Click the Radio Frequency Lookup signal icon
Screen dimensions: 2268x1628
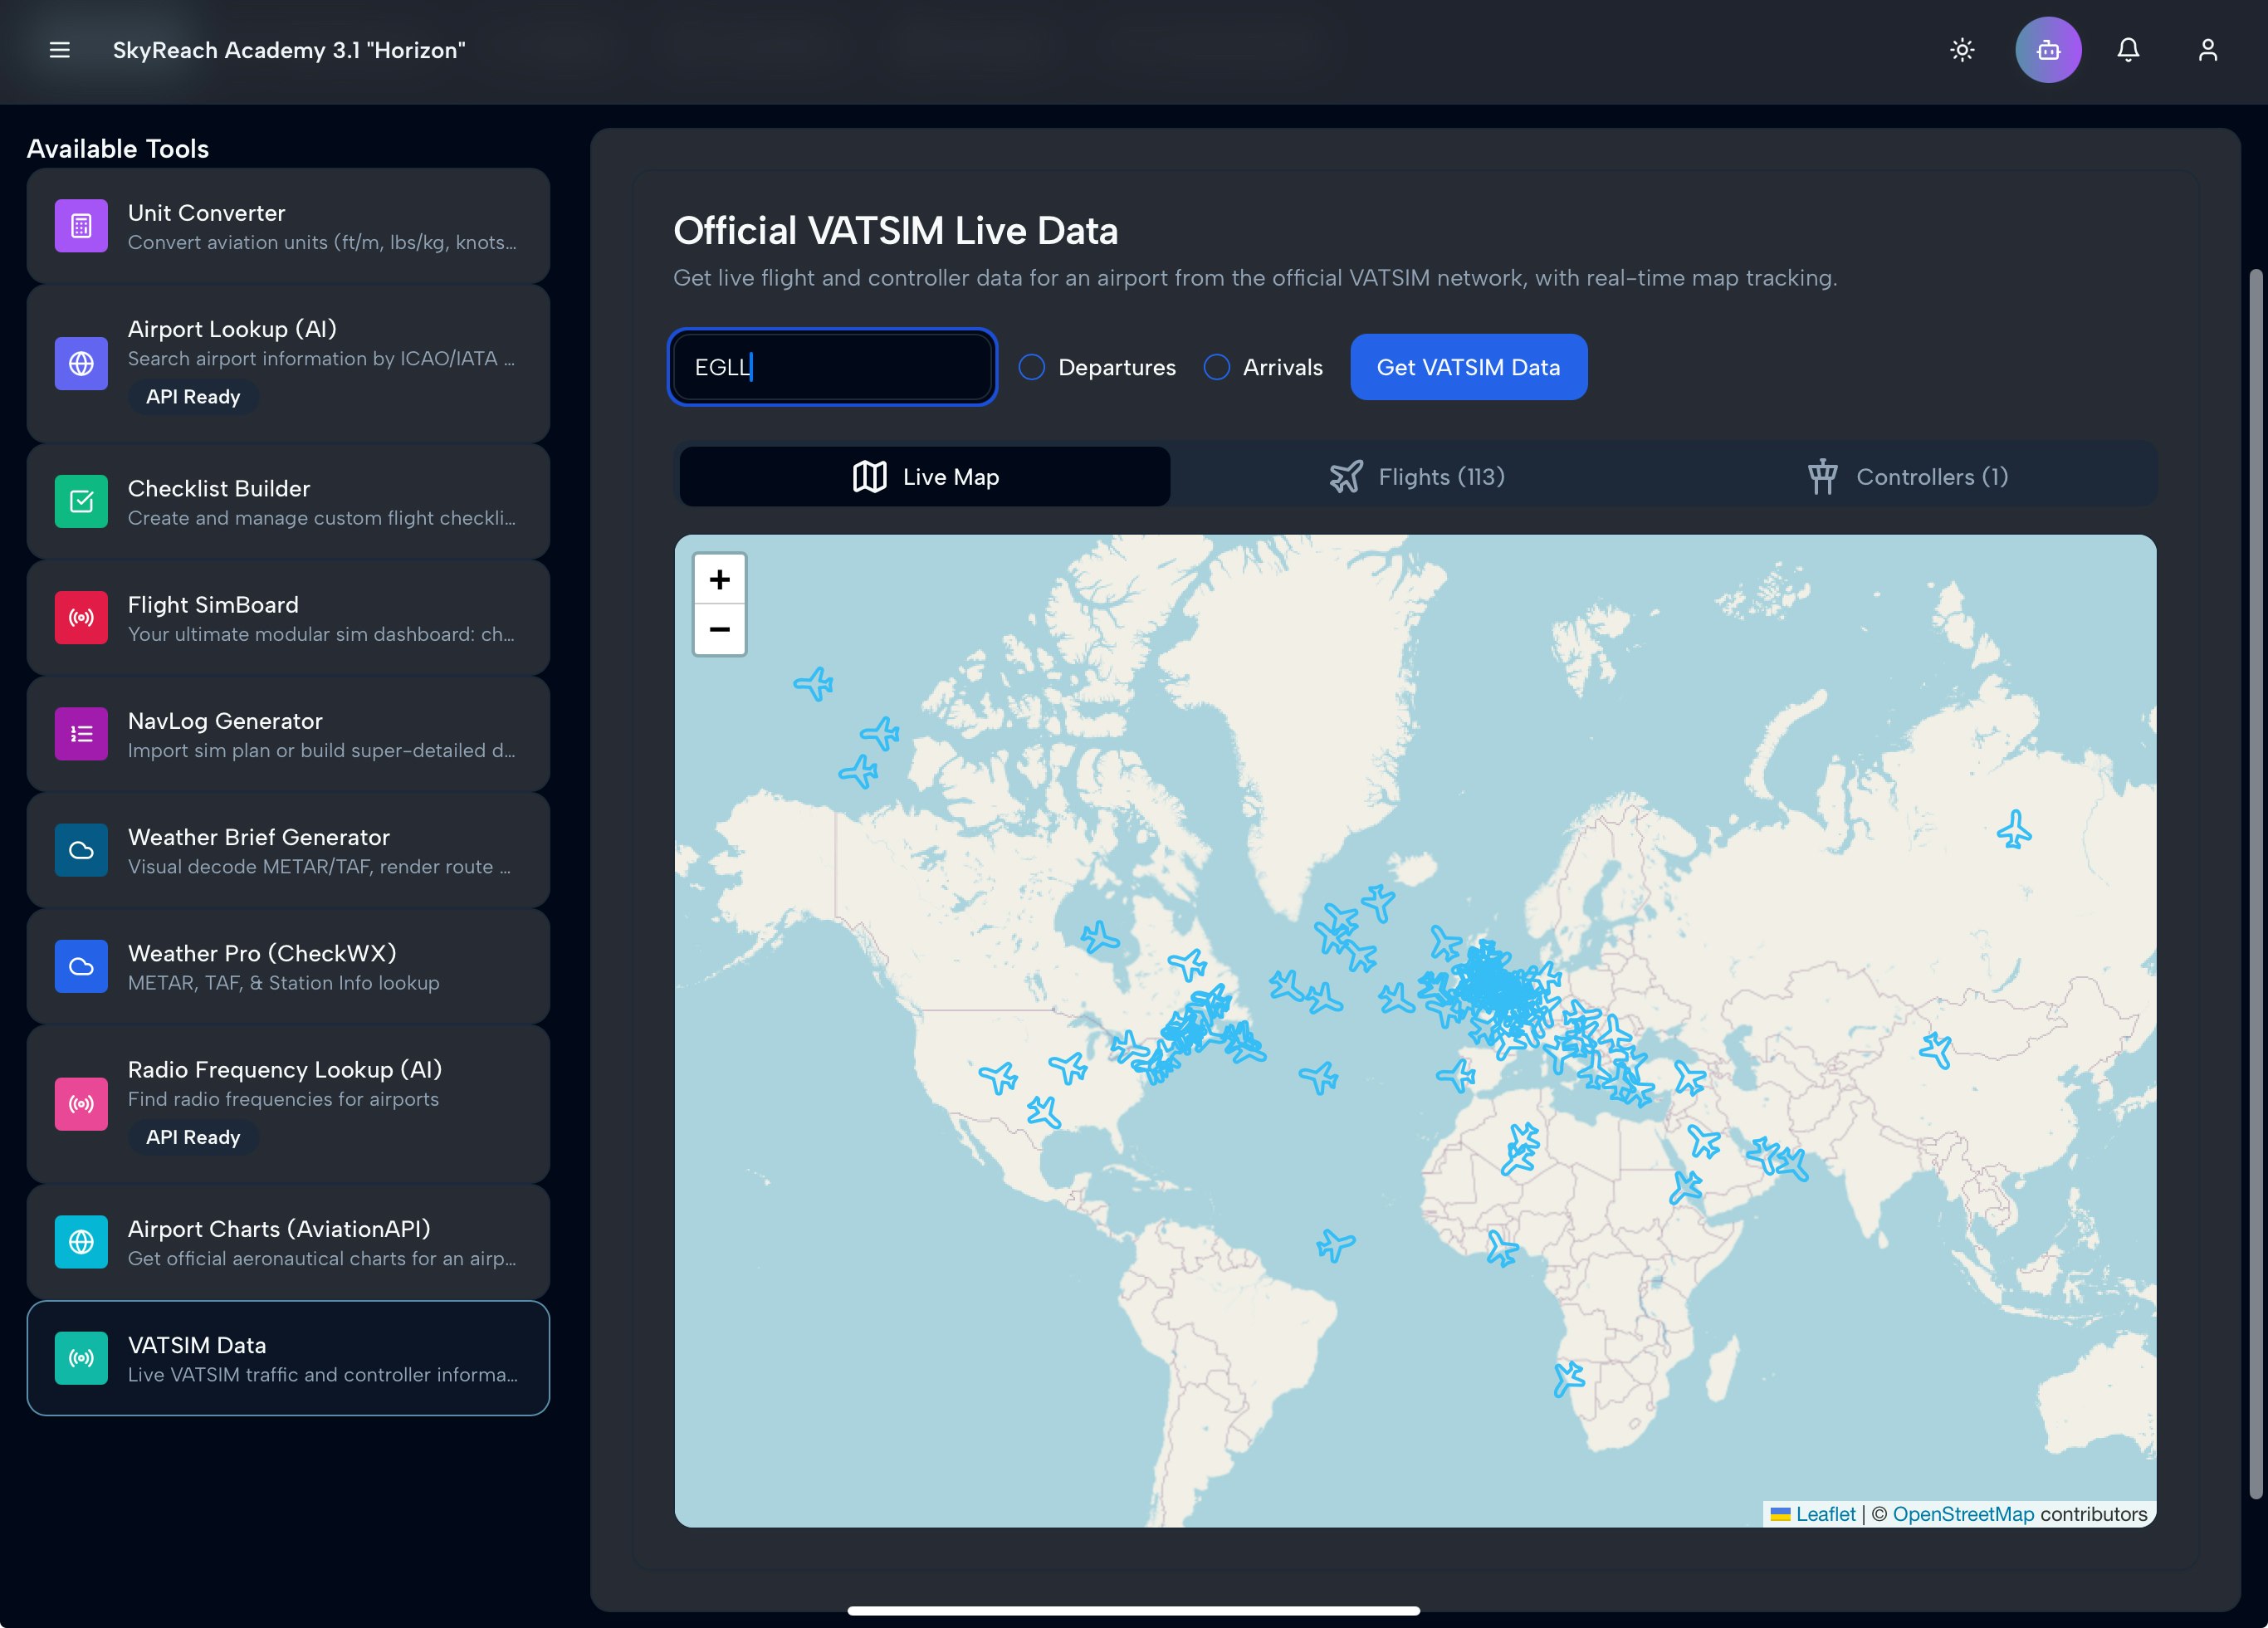click(x=81, y=1104)
